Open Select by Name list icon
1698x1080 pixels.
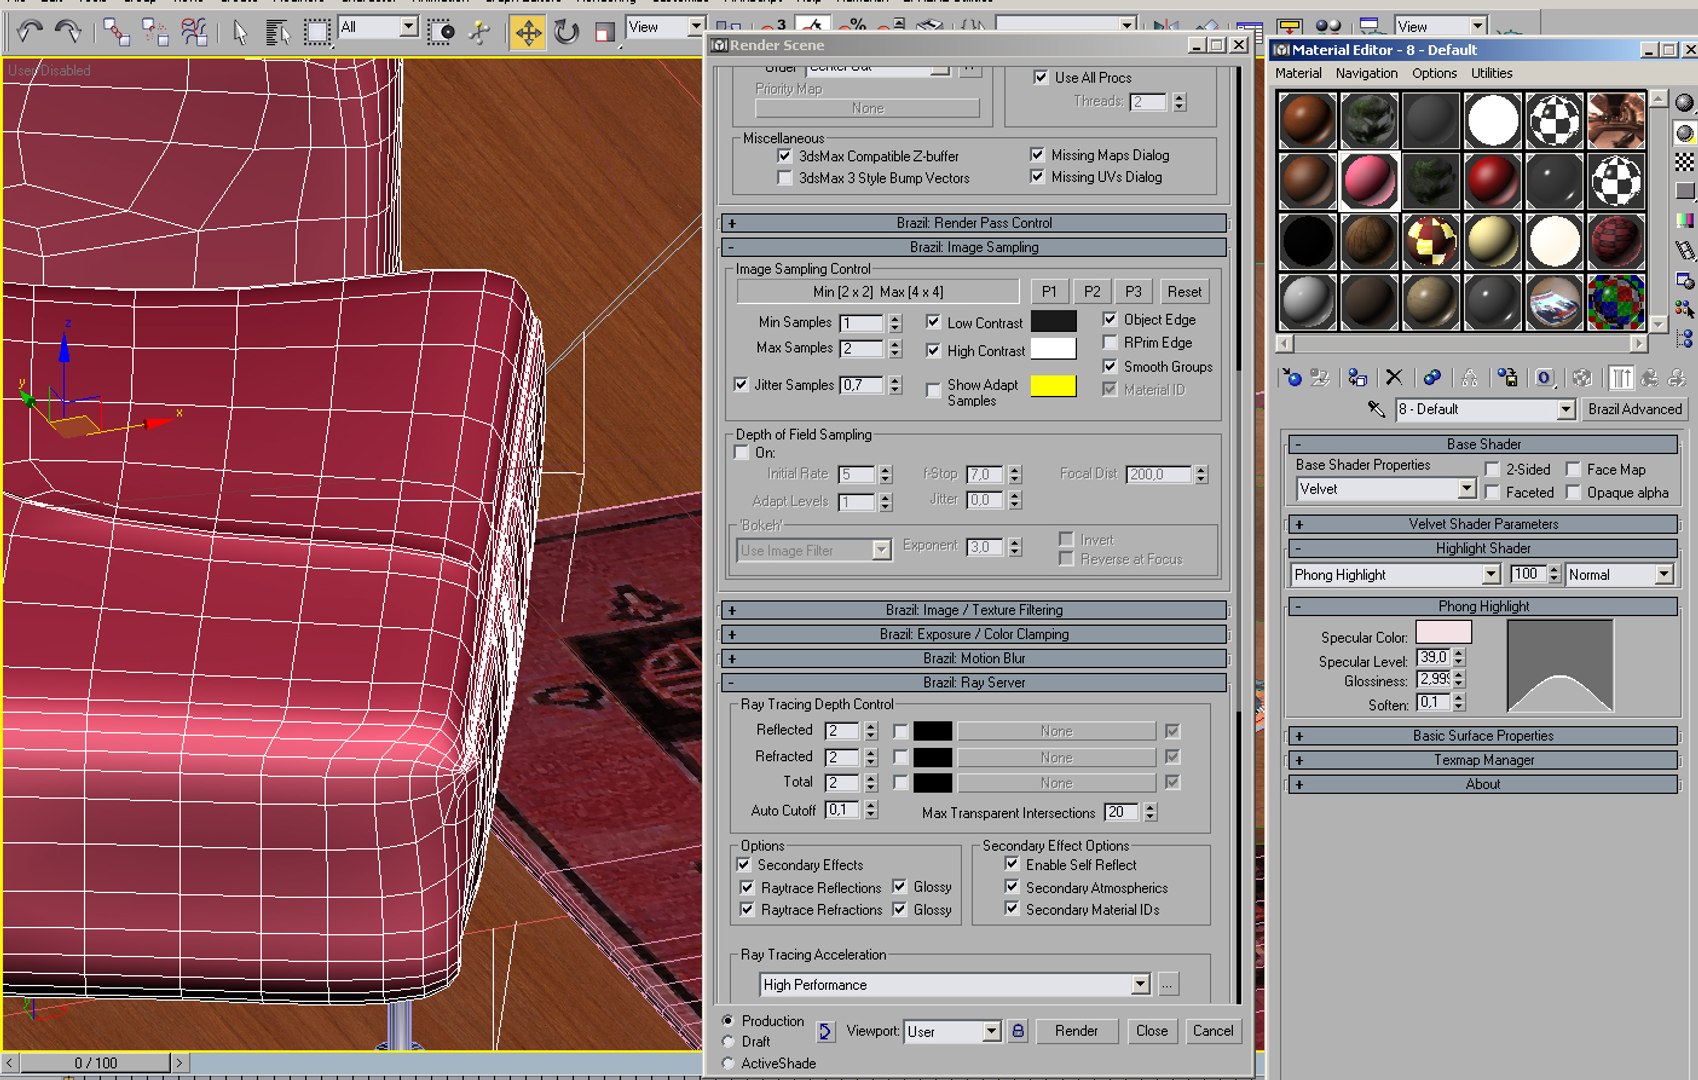pos(277,32)
